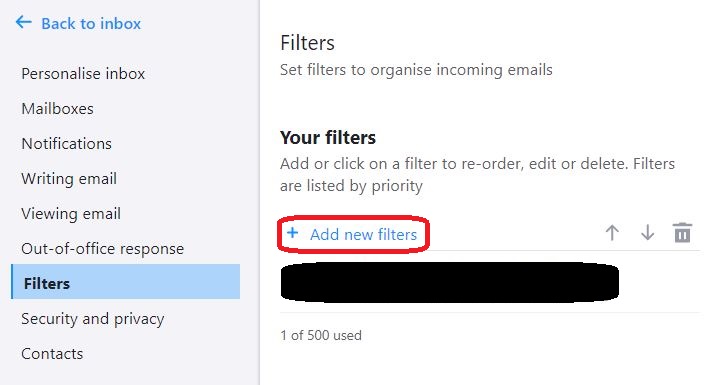Click the Filters page heading
The height and width of the screenshot is (385, 719).
307,43
